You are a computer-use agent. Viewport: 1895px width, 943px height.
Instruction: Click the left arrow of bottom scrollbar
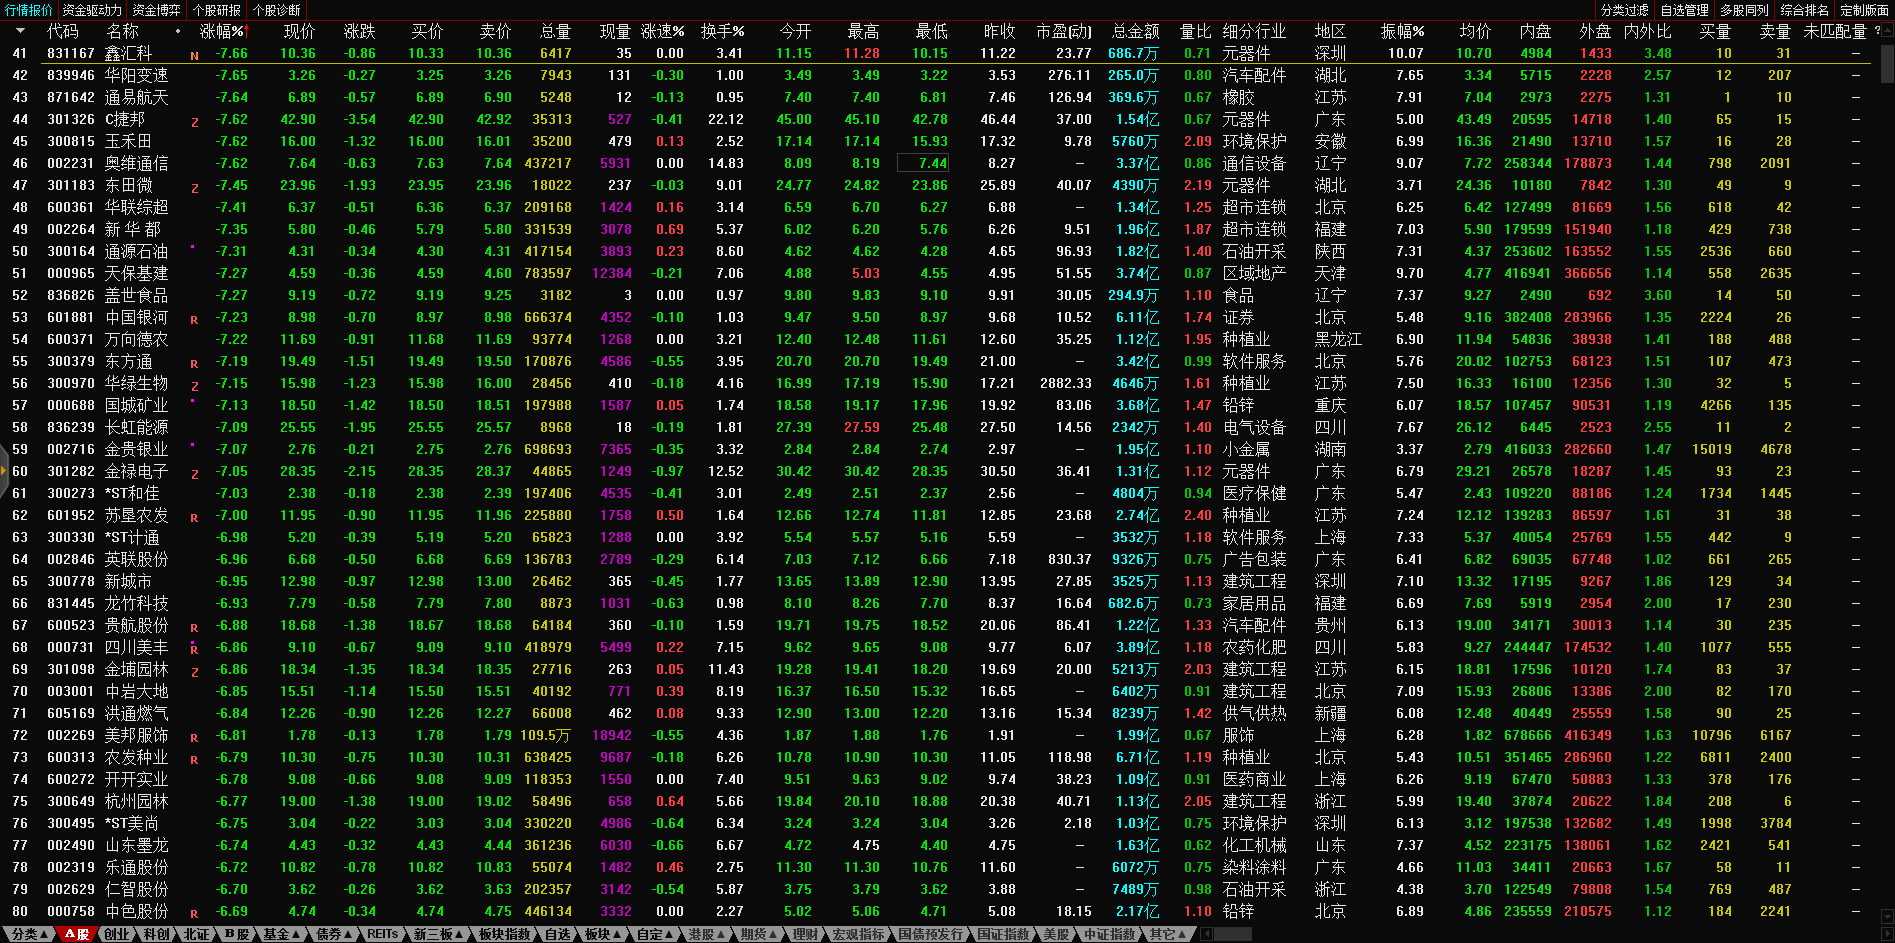click(1207, 934)
